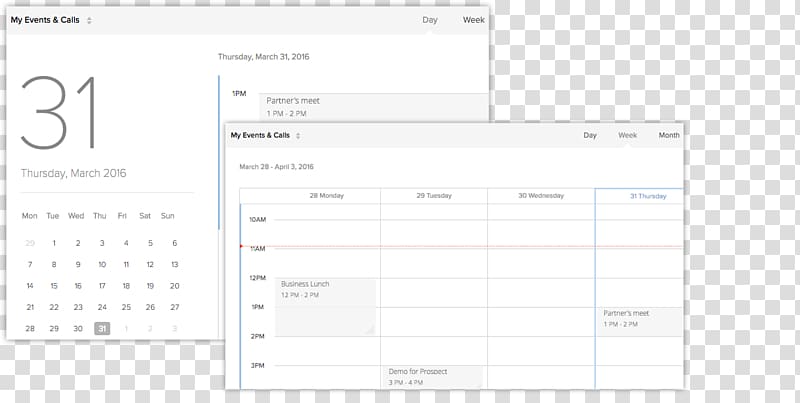Image resolution: width=800 pixels, height=403 pixels.
Task: Click the red current-time marker line
Action: pyautogui.click(x=460, y=246)
